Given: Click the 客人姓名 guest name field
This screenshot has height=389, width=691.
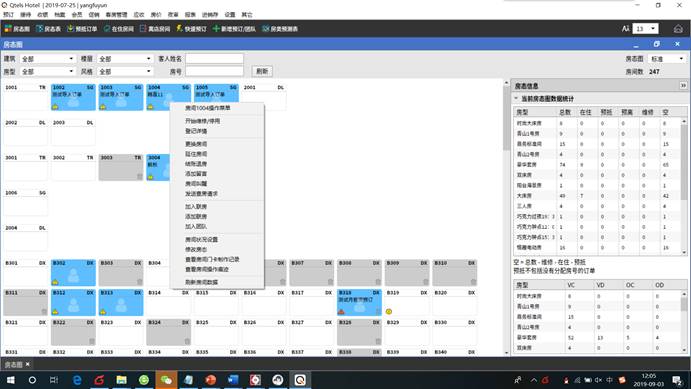Looking at the screenshot, I should pos(214,59).
